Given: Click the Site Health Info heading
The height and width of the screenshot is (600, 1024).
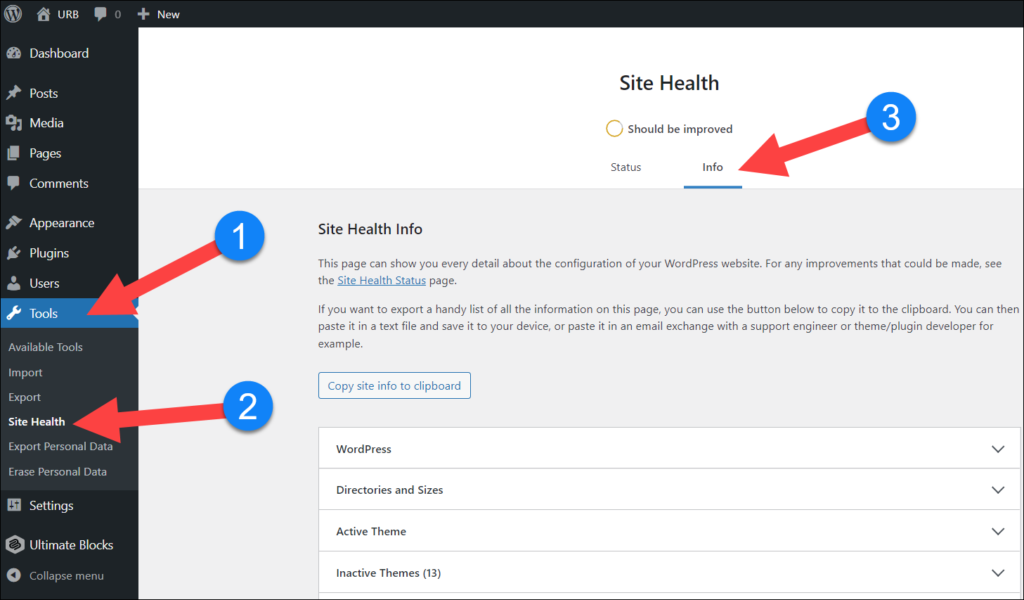Looking at the screenshot, I should [370, 229].
